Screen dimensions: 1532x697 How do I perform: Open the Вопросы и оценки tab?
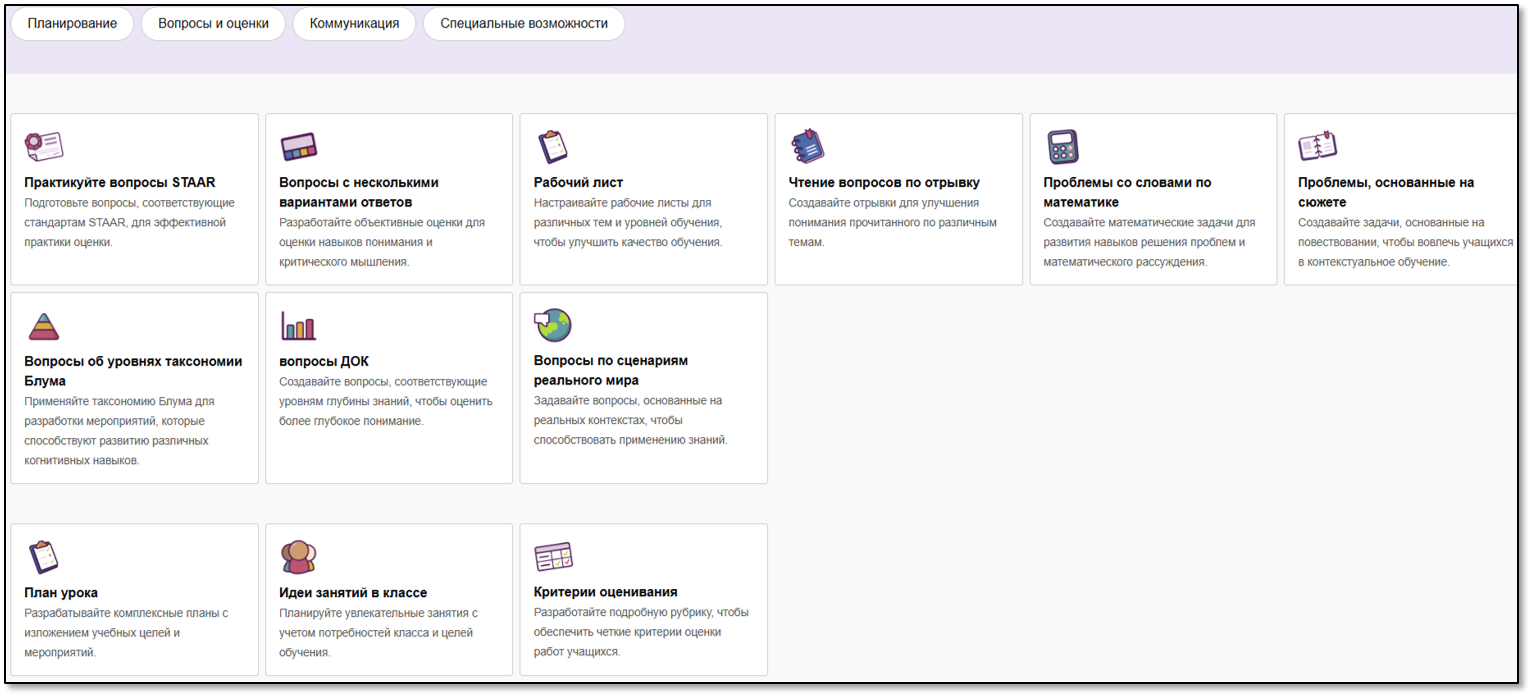pos(213,24)
